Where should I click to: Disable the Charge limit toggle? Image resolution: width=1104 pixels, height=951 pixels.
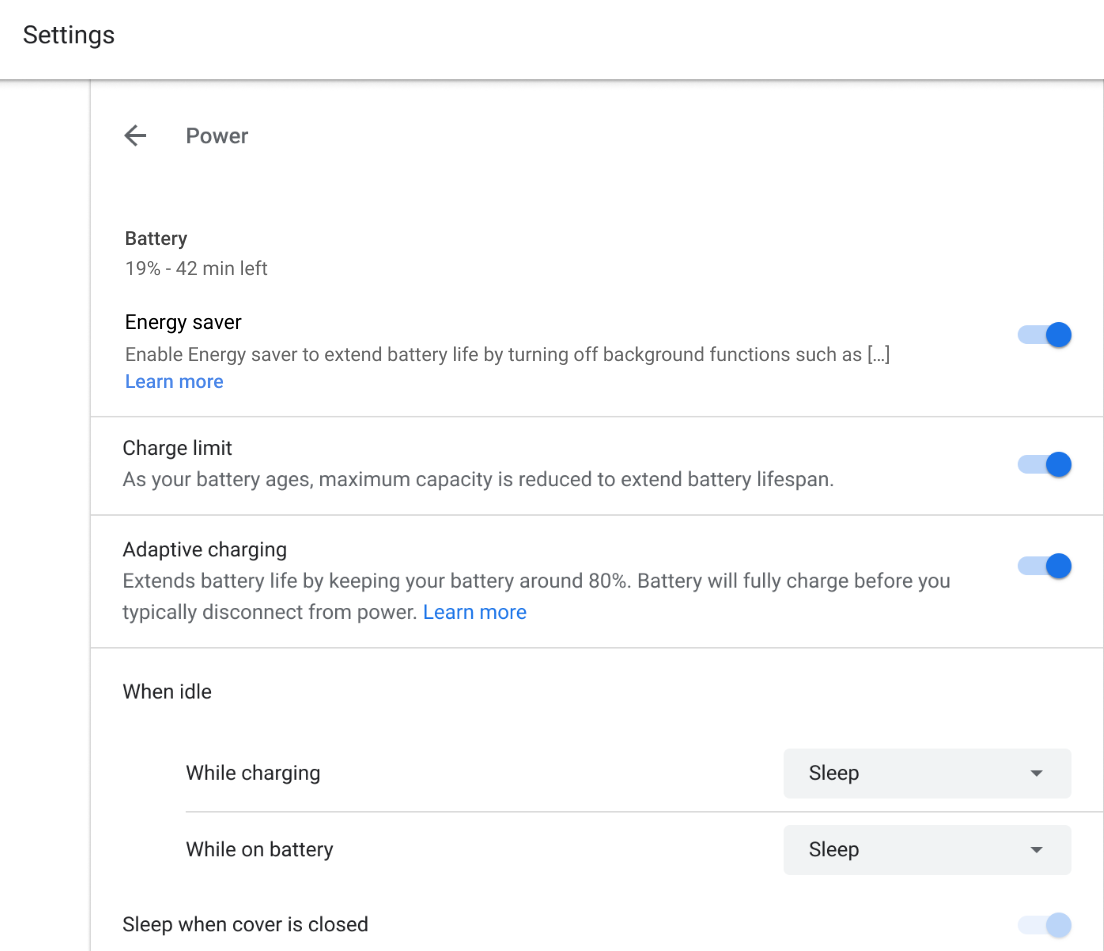click(x=1045, y=464)
